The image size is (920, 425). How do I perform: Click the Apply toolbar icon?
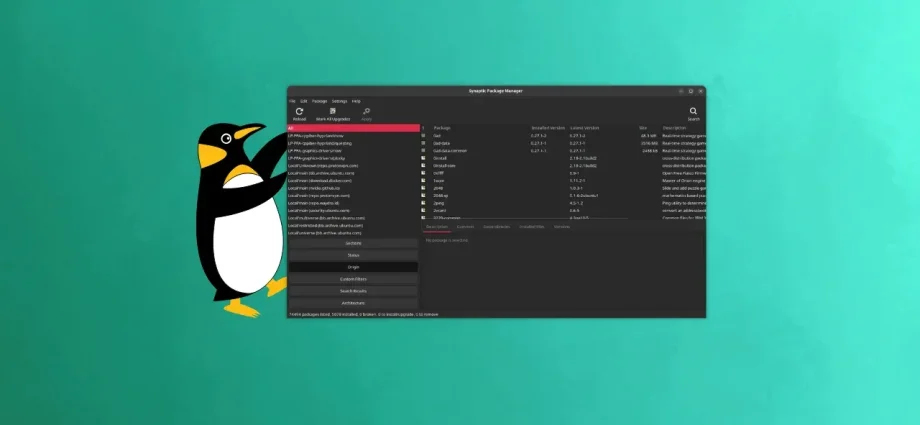click(x=367, y=111)
